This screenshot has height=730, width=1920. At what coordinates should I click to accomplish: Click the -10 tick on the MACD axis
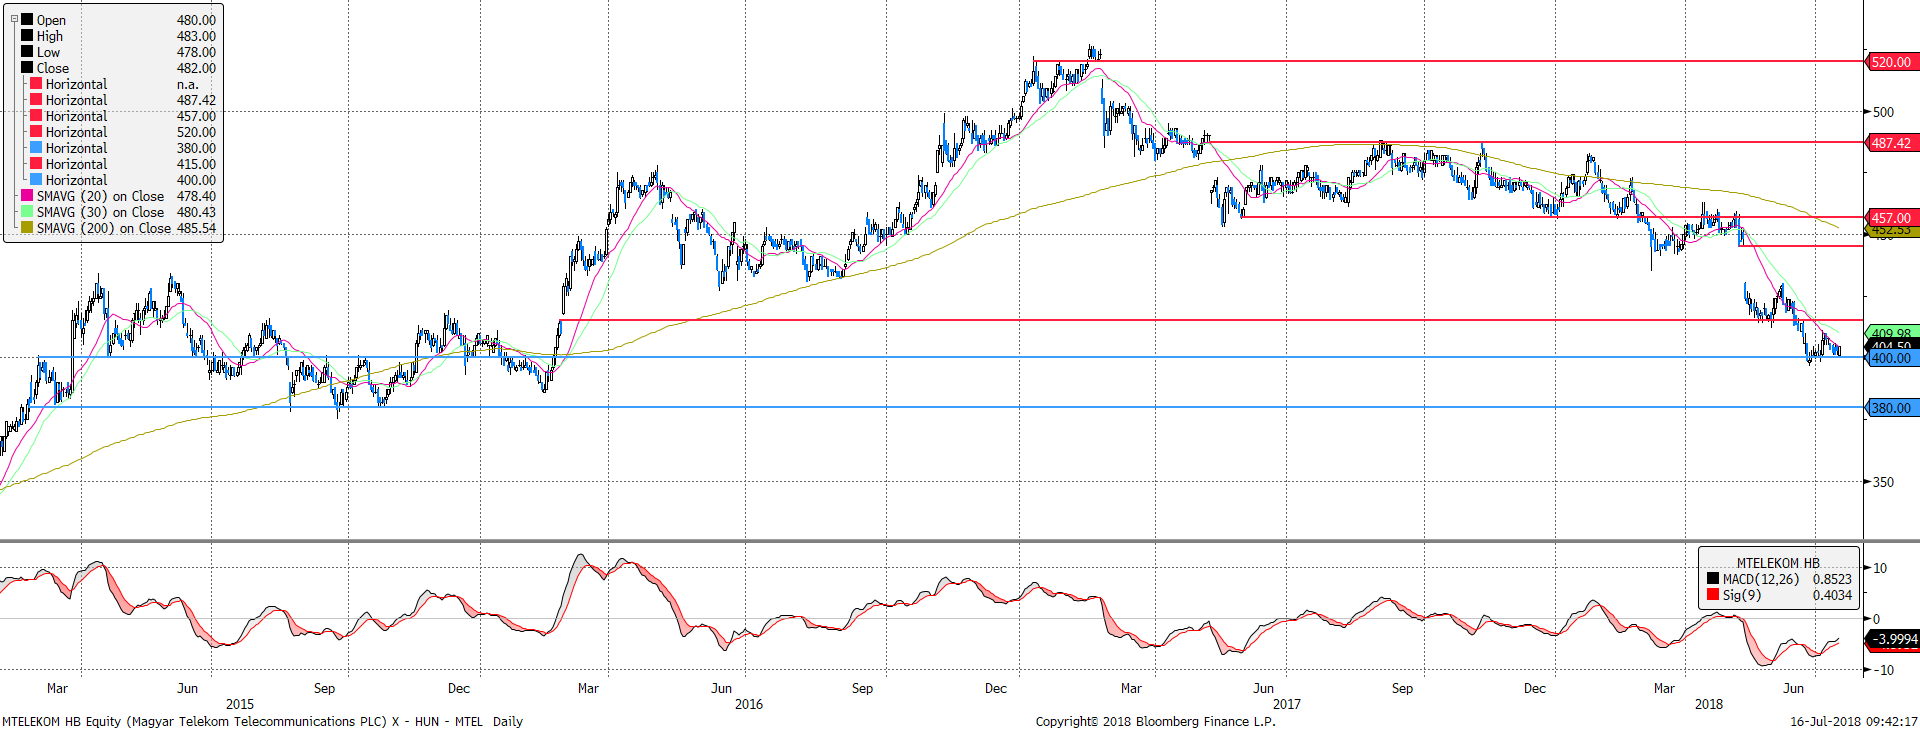coord(1882,670)
